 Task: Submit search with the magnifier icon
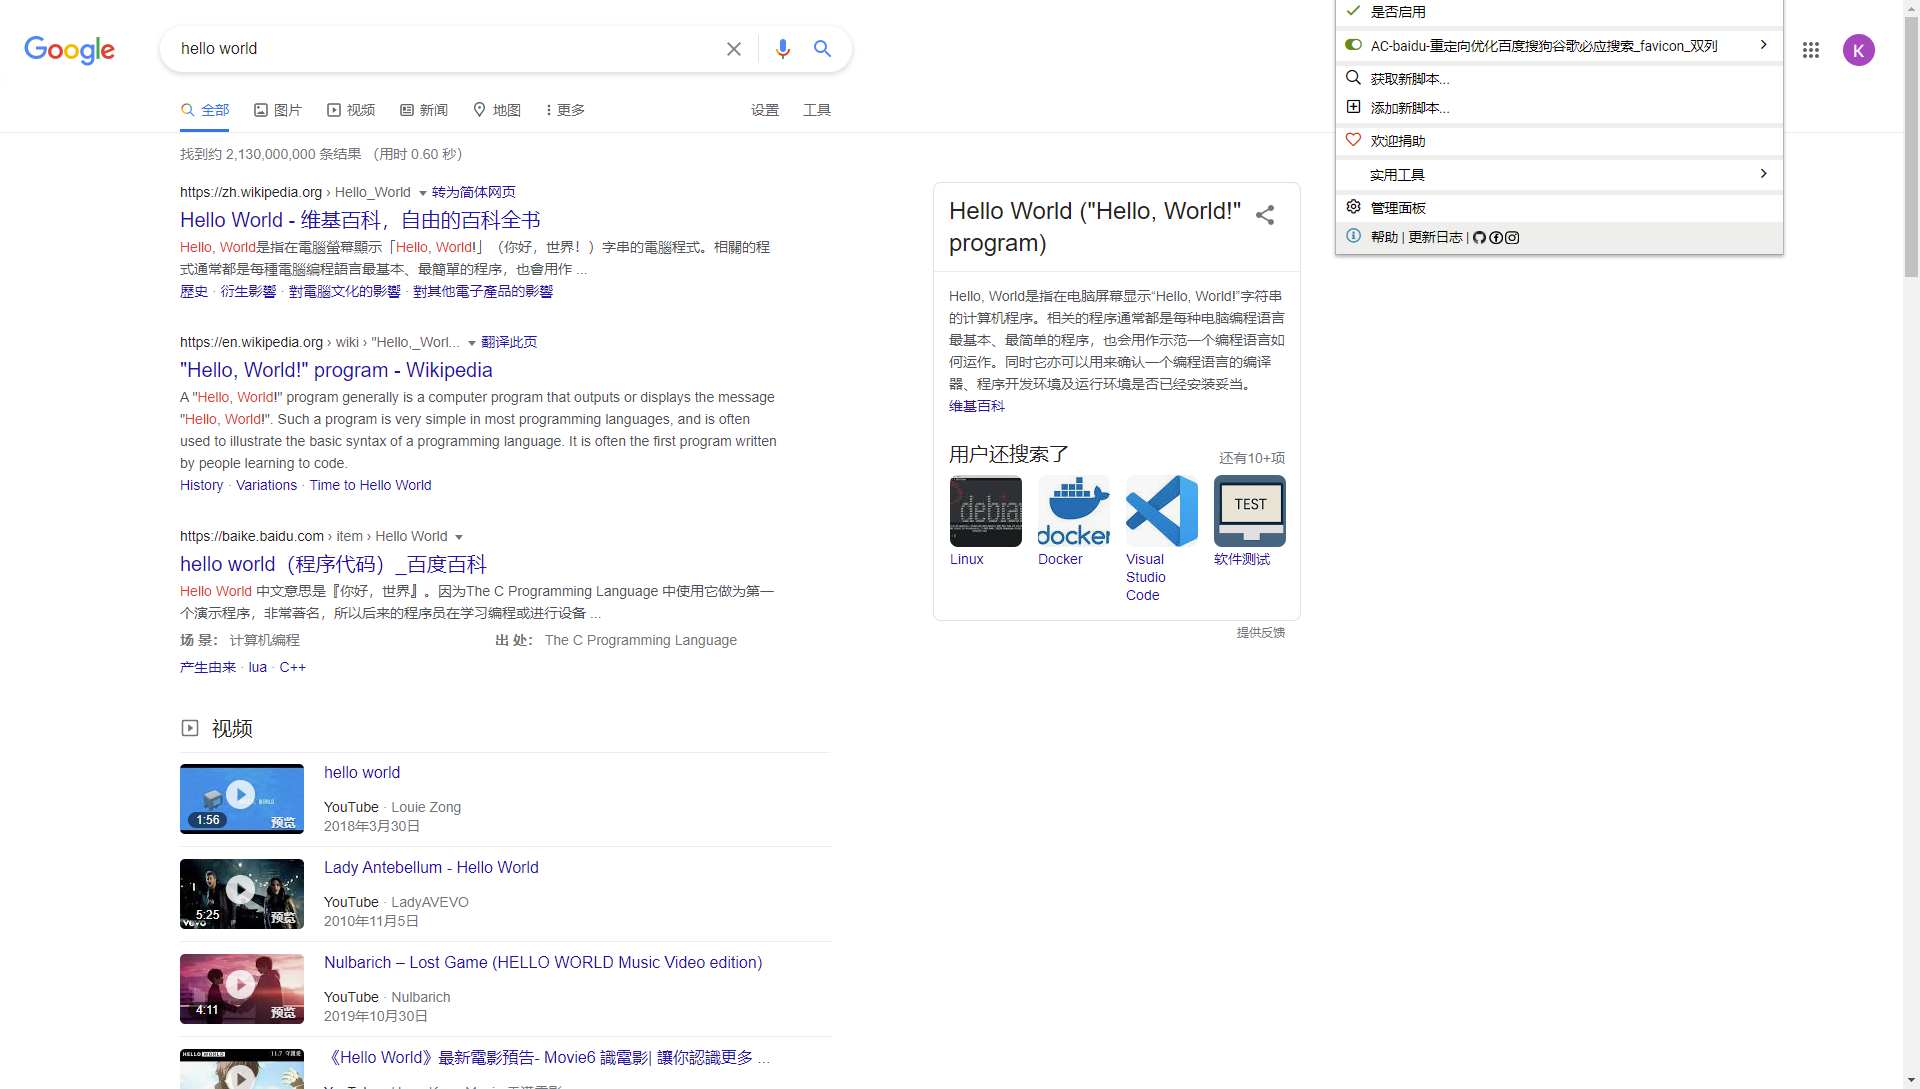822,49
